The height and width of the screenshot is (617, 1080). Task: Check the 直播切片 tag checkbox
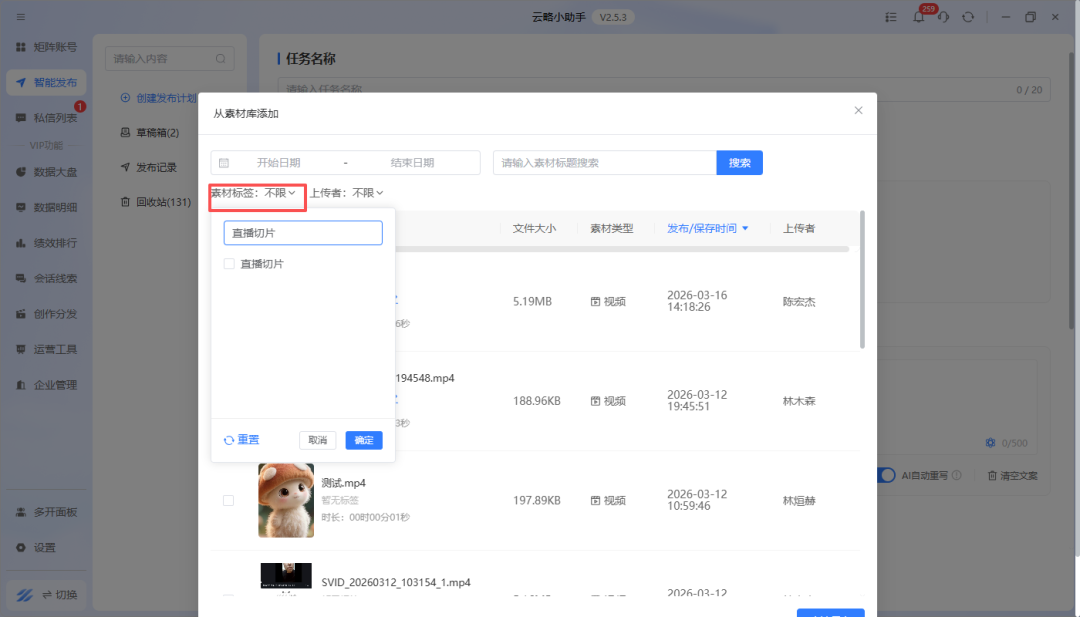pos(229,264)
